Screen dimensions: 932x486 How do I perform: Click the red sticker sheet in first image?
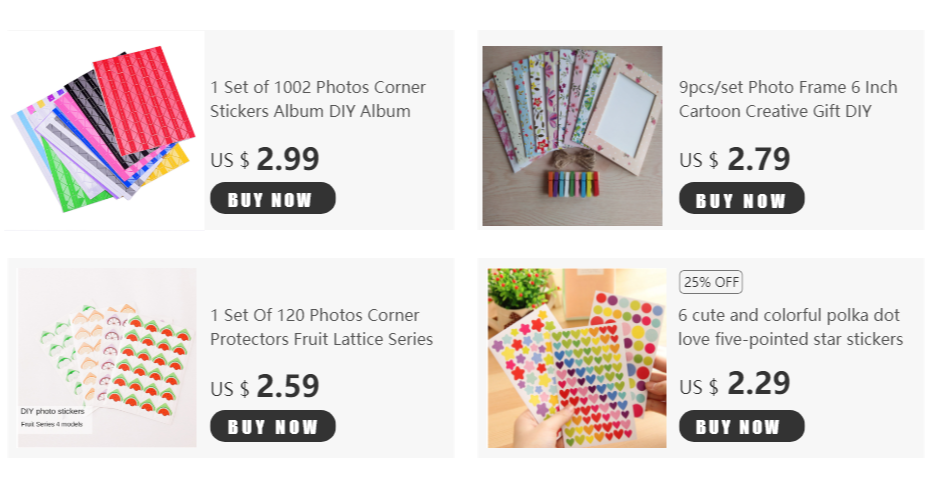pos(144,99)
